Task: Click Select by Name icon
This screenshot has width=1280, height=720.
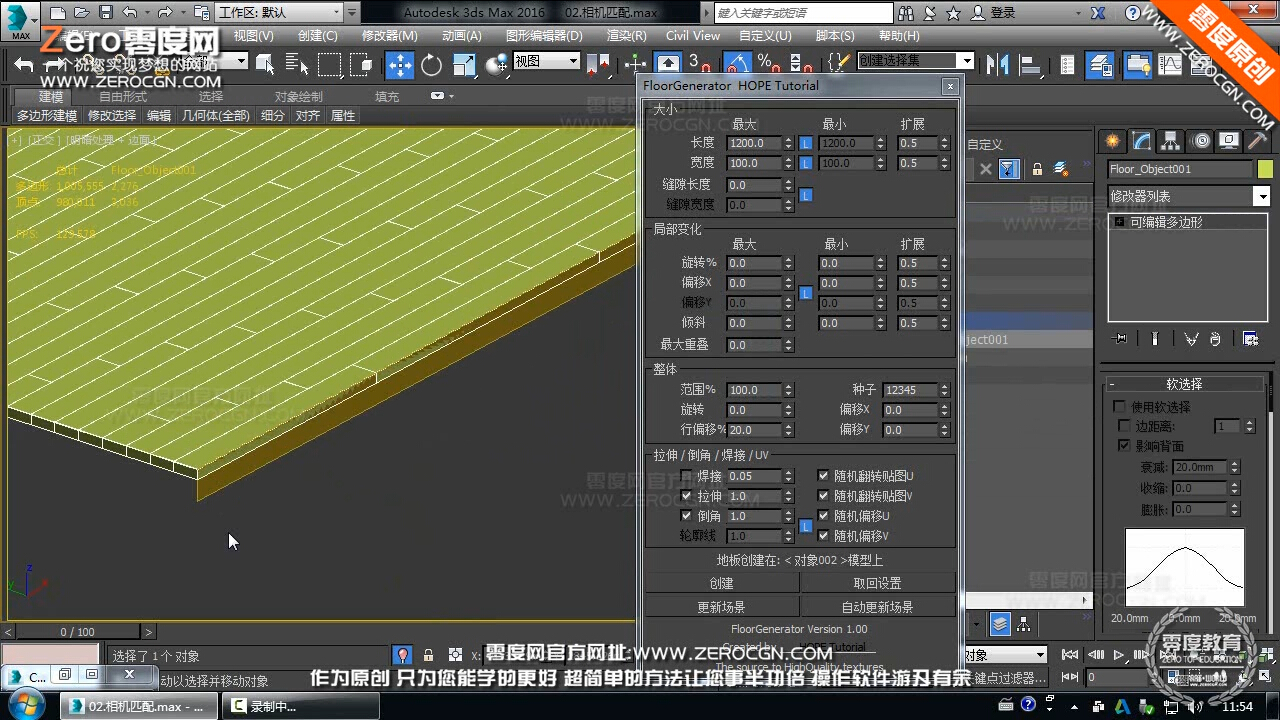Action: (297, 64)
